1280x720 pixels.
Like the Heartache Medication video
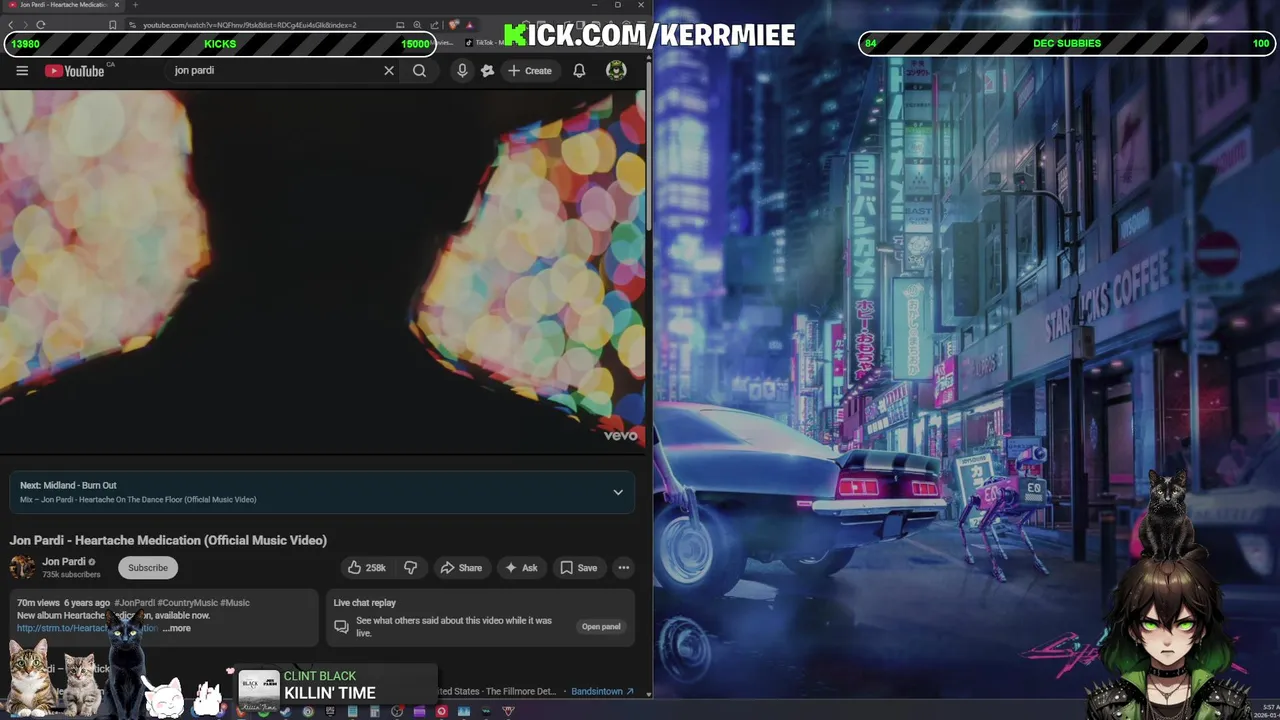coord(366,567)
